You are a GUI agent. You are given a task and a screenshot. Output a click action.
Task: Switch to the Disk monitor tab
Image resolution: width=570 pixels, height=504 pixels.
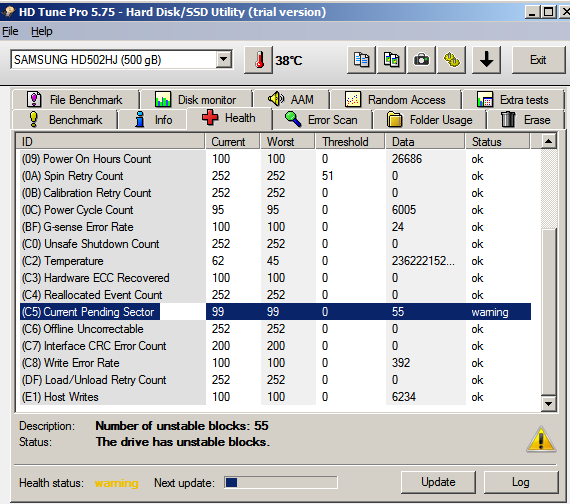(196, 99)
